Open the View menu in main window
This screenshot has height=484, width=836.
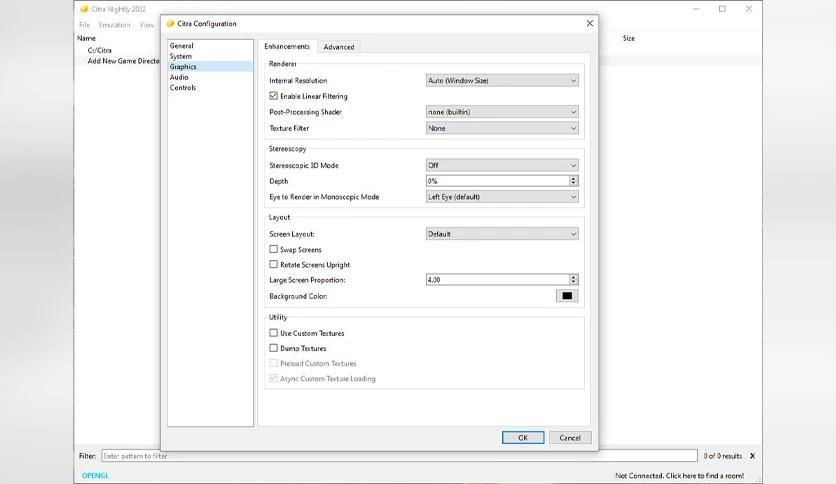coord(147,25)
